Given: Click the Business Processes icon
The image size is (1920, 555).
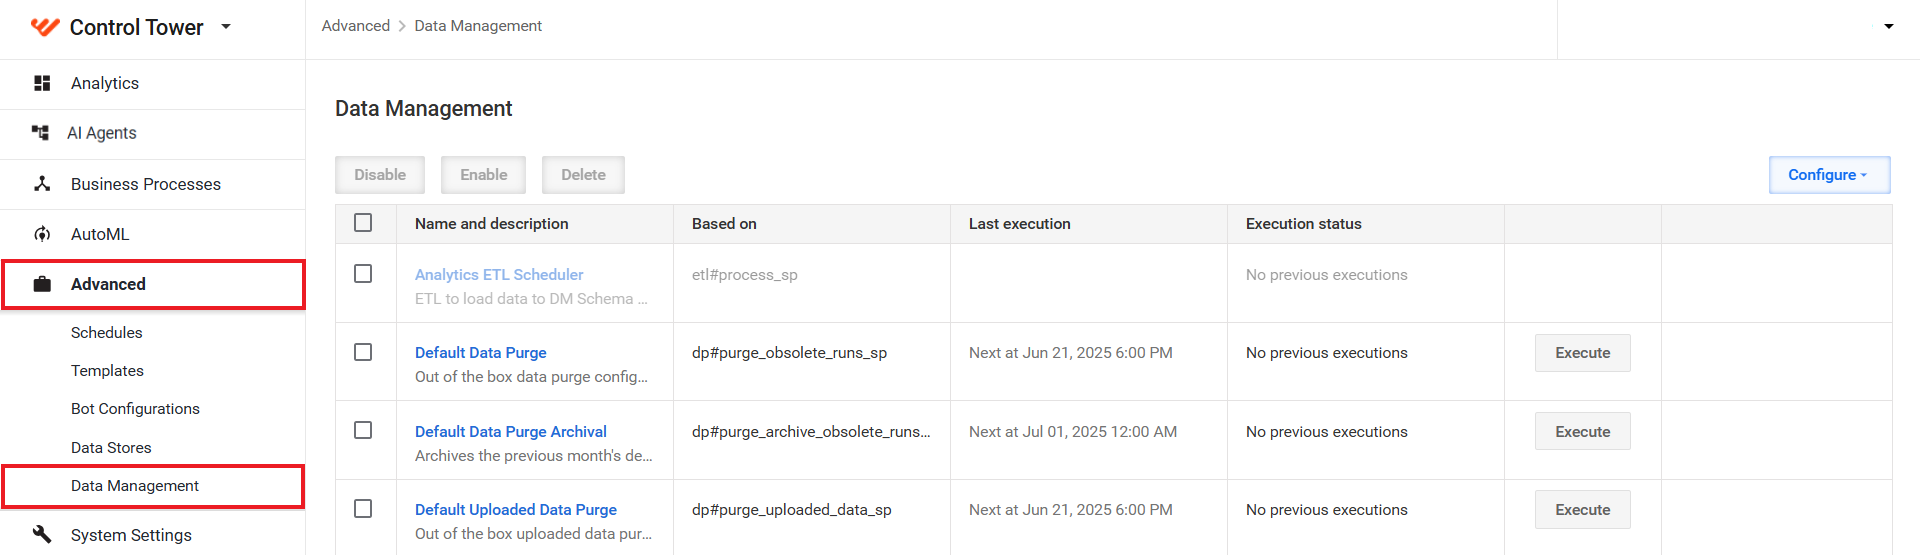Looking at the screenshot, I should pyautogui.click(x=42, y=184).
